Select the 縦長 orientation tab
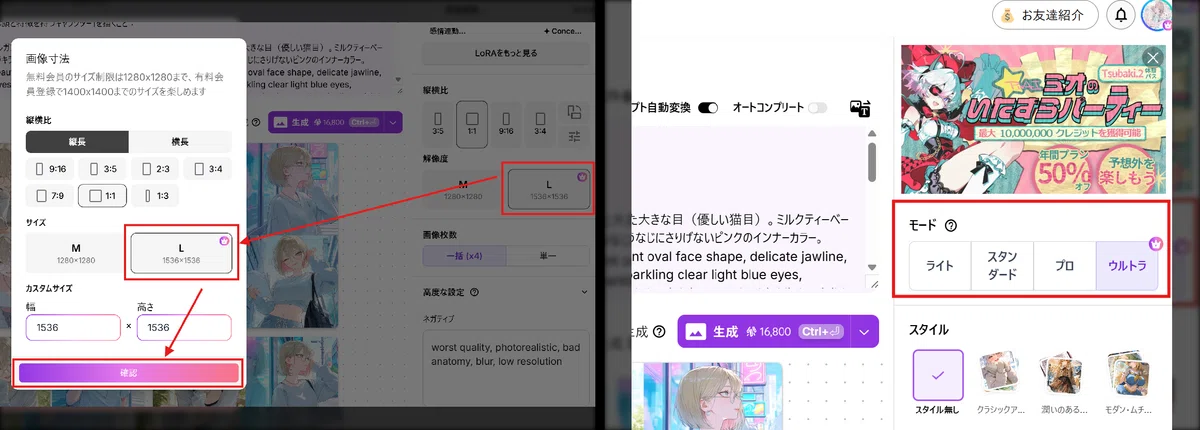This screenshot has height=430, width=1200. coord(77,142)
